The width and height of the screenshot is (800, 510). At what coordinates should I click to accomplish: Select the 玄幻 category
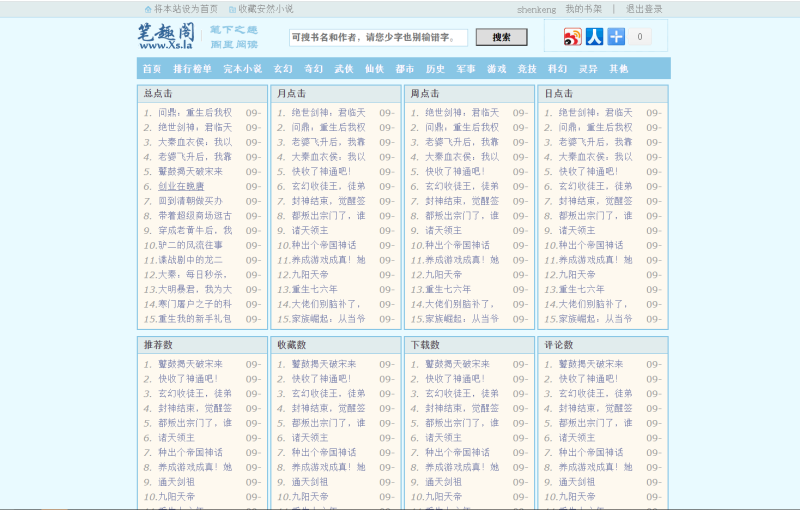click(x=283, y=69)
